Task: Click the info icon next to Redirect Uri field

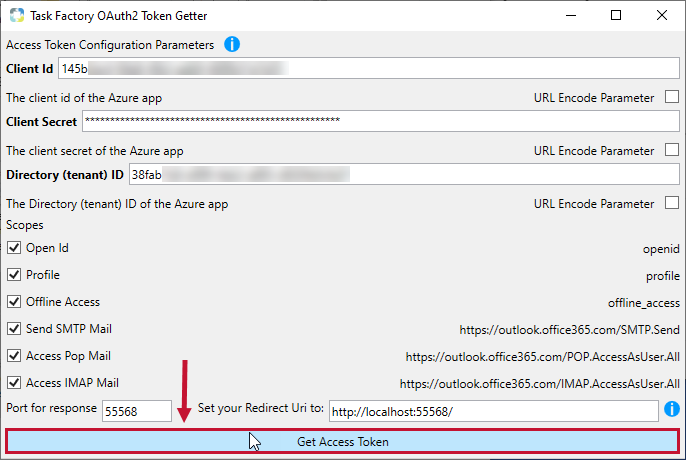Action: 672,409
